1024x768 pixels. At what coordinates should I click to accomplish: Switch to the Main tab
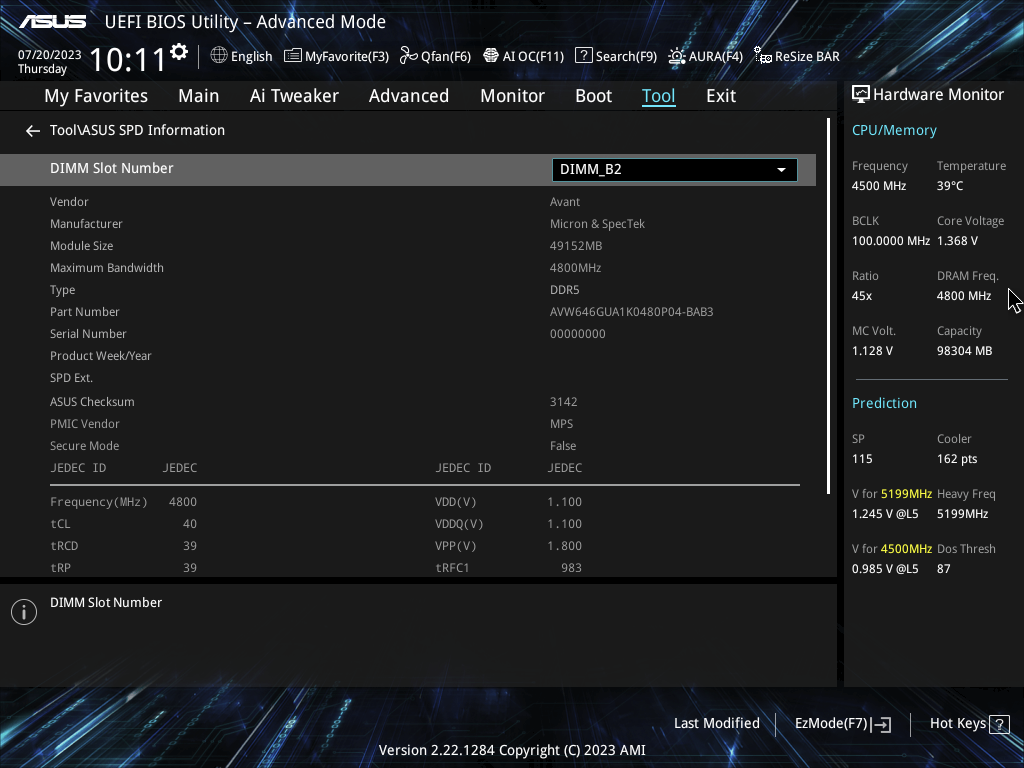click(199, 96)
